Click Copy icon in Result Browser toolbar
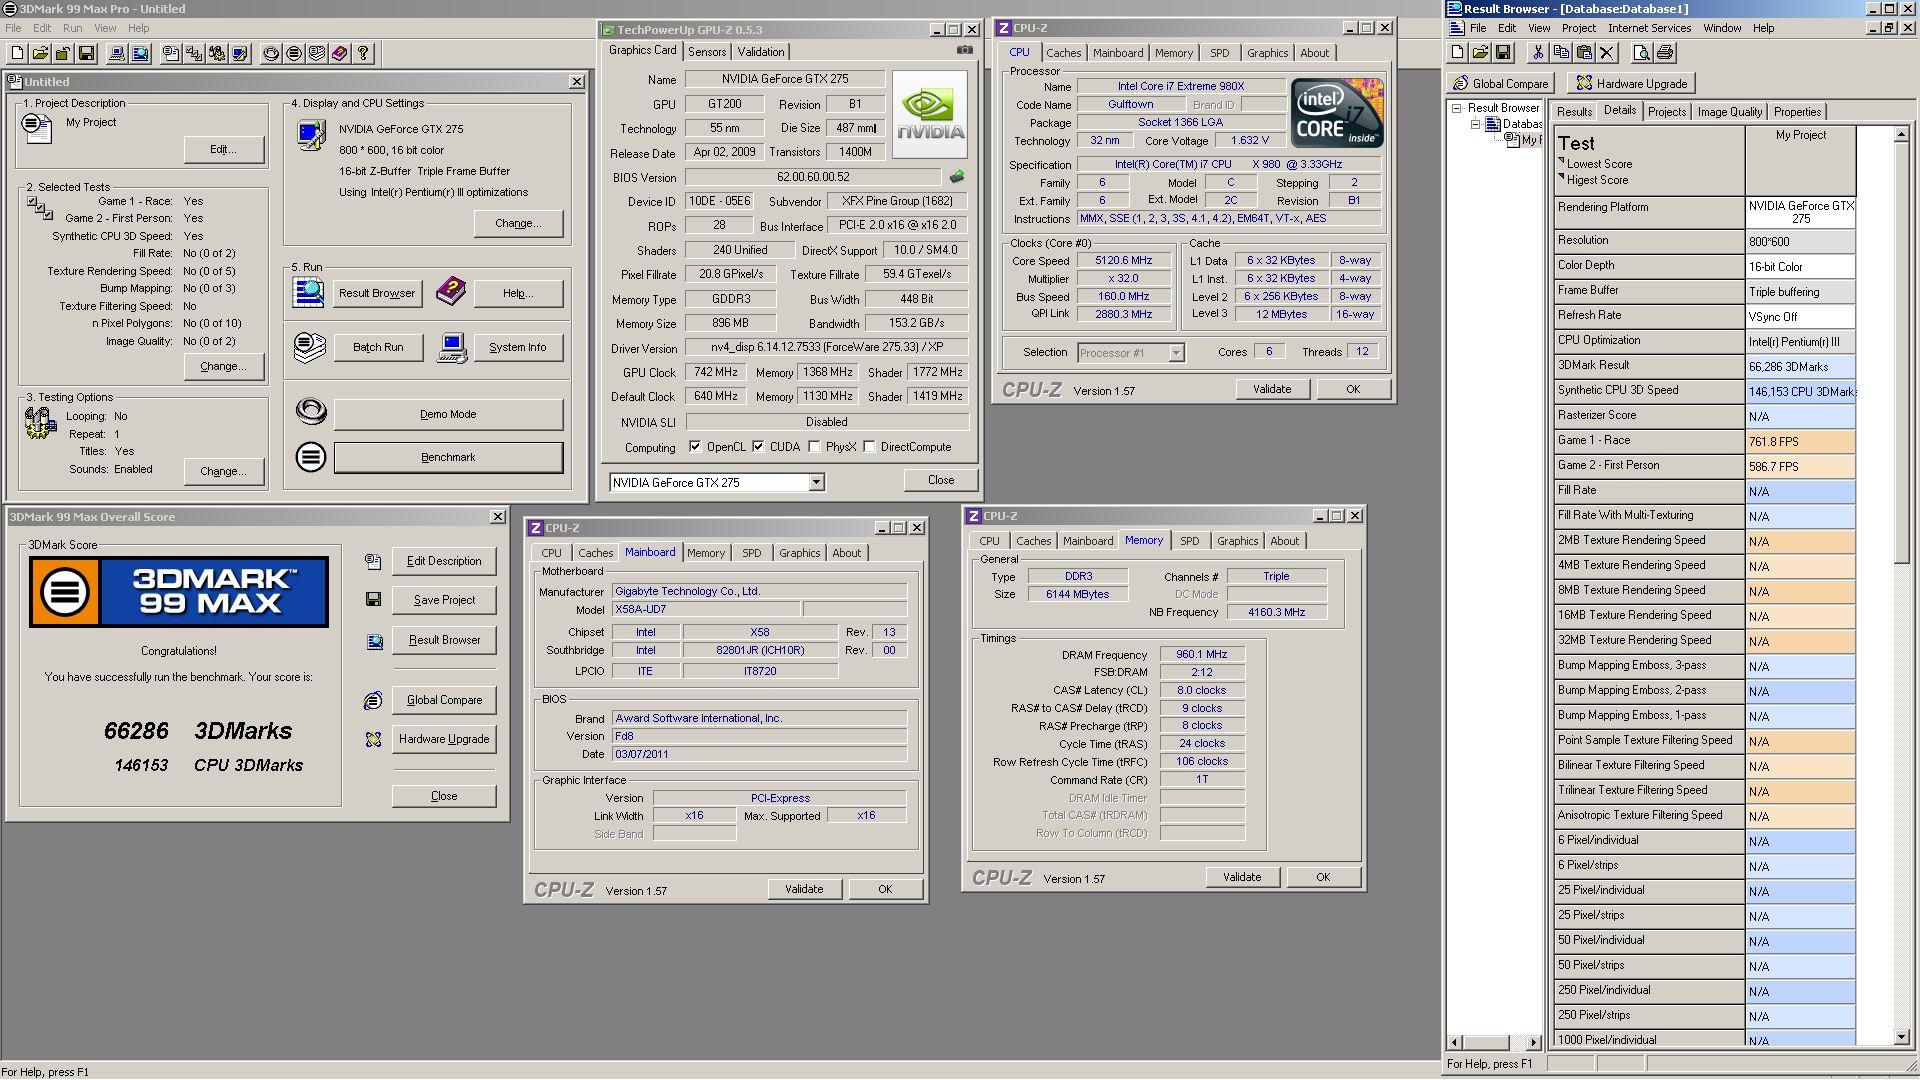The width and height of the screenshot is (1920, 1080). tap(1561, 53)
